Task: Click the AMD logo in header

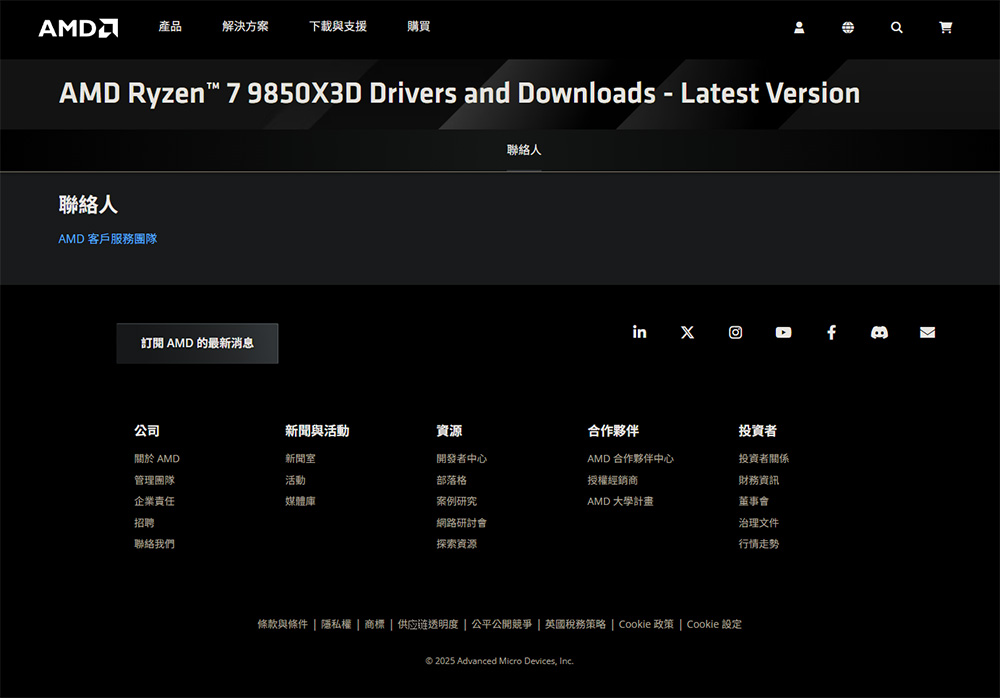Action: tap(78, 28)
